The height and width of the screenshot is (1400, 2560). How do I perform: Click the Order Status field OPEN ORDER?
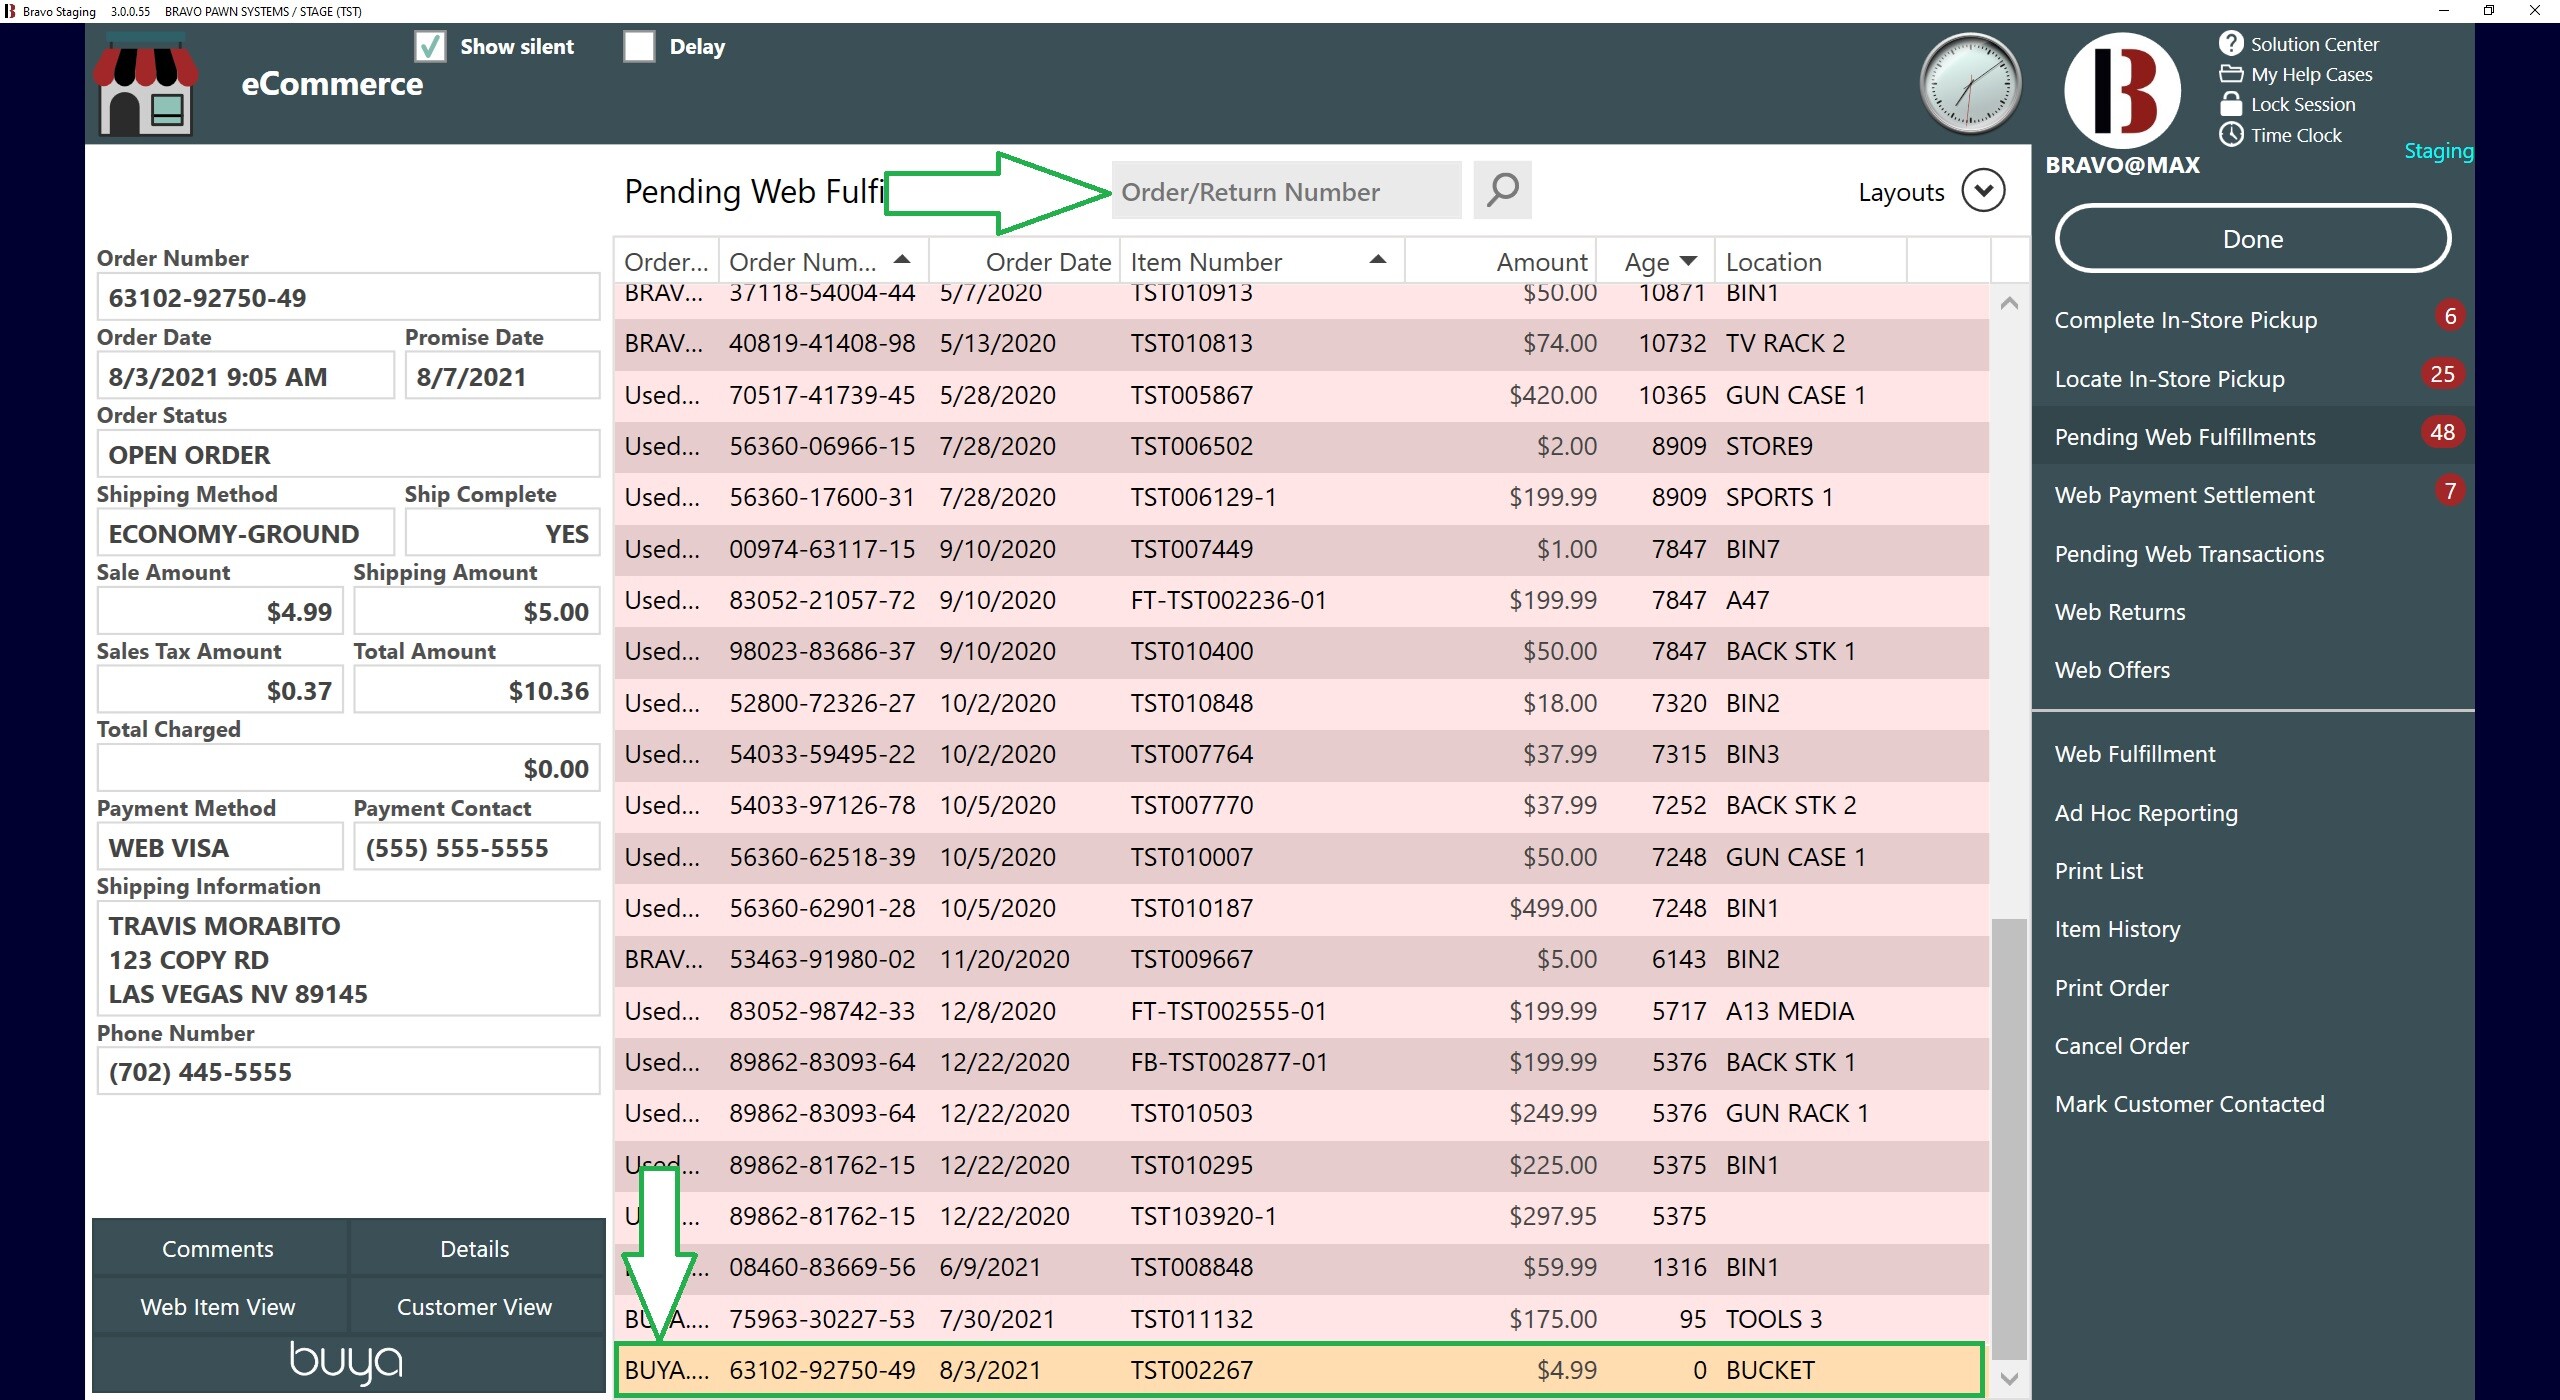coord(348,455)
